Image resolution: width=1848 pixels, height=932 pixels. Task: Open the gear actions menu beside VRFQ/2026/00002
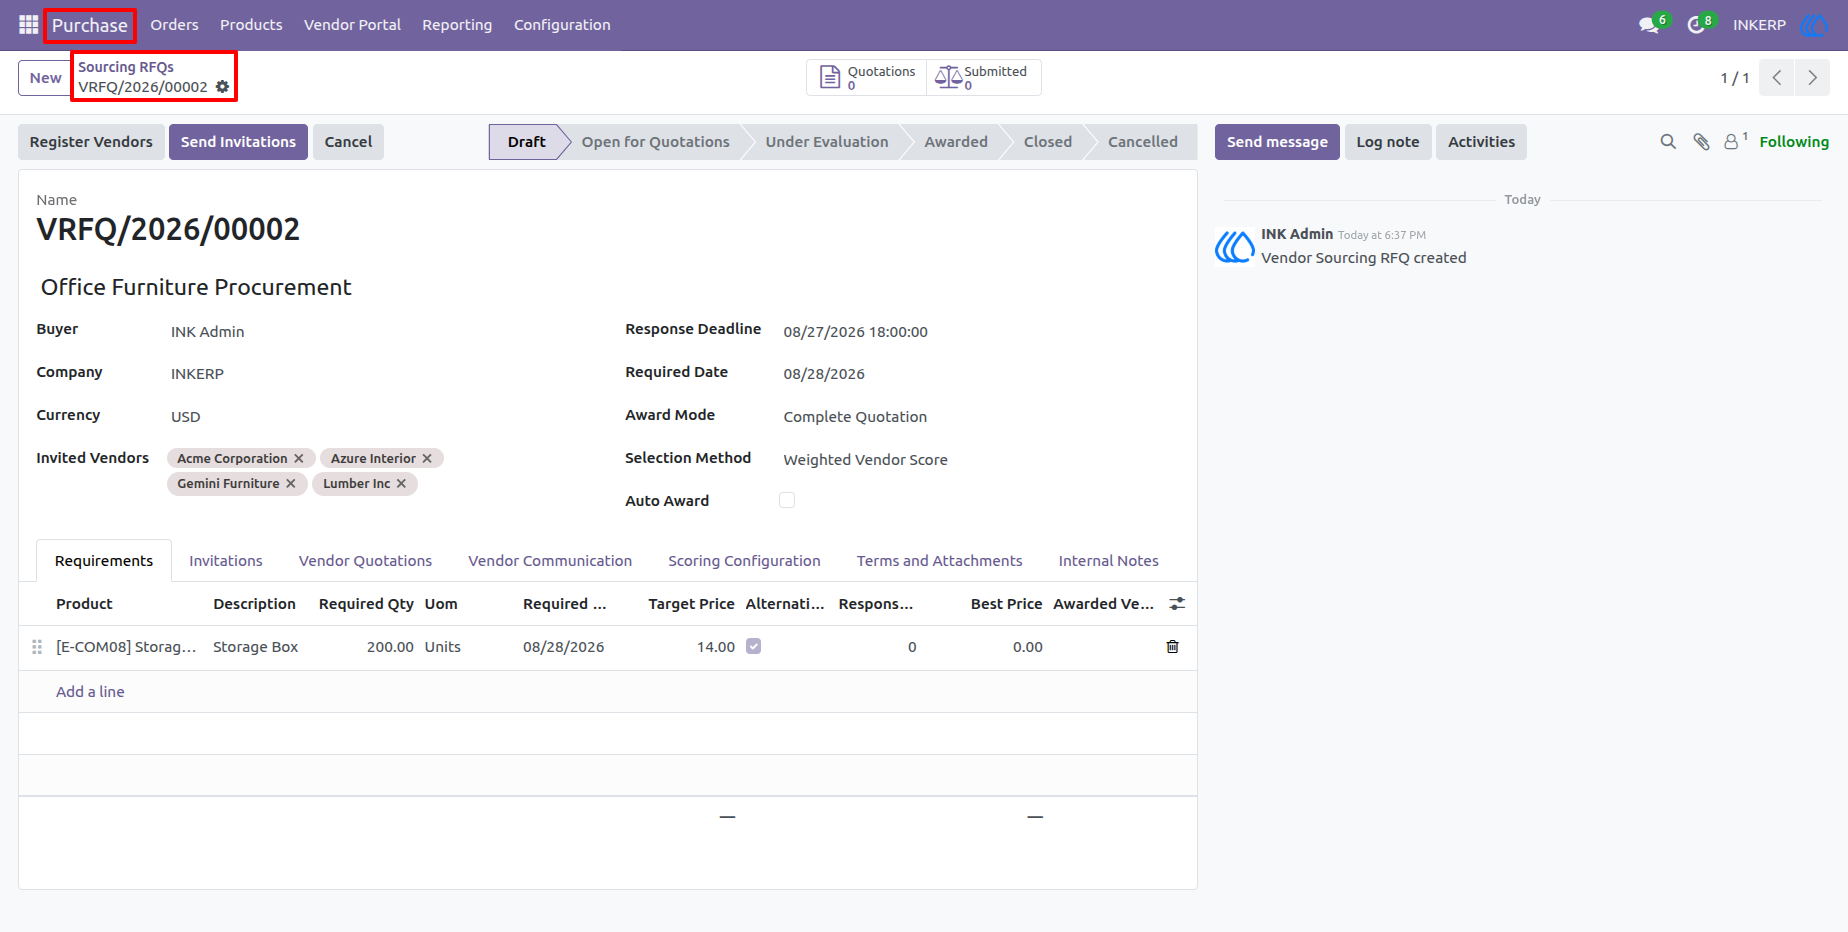tap(222, 87)
